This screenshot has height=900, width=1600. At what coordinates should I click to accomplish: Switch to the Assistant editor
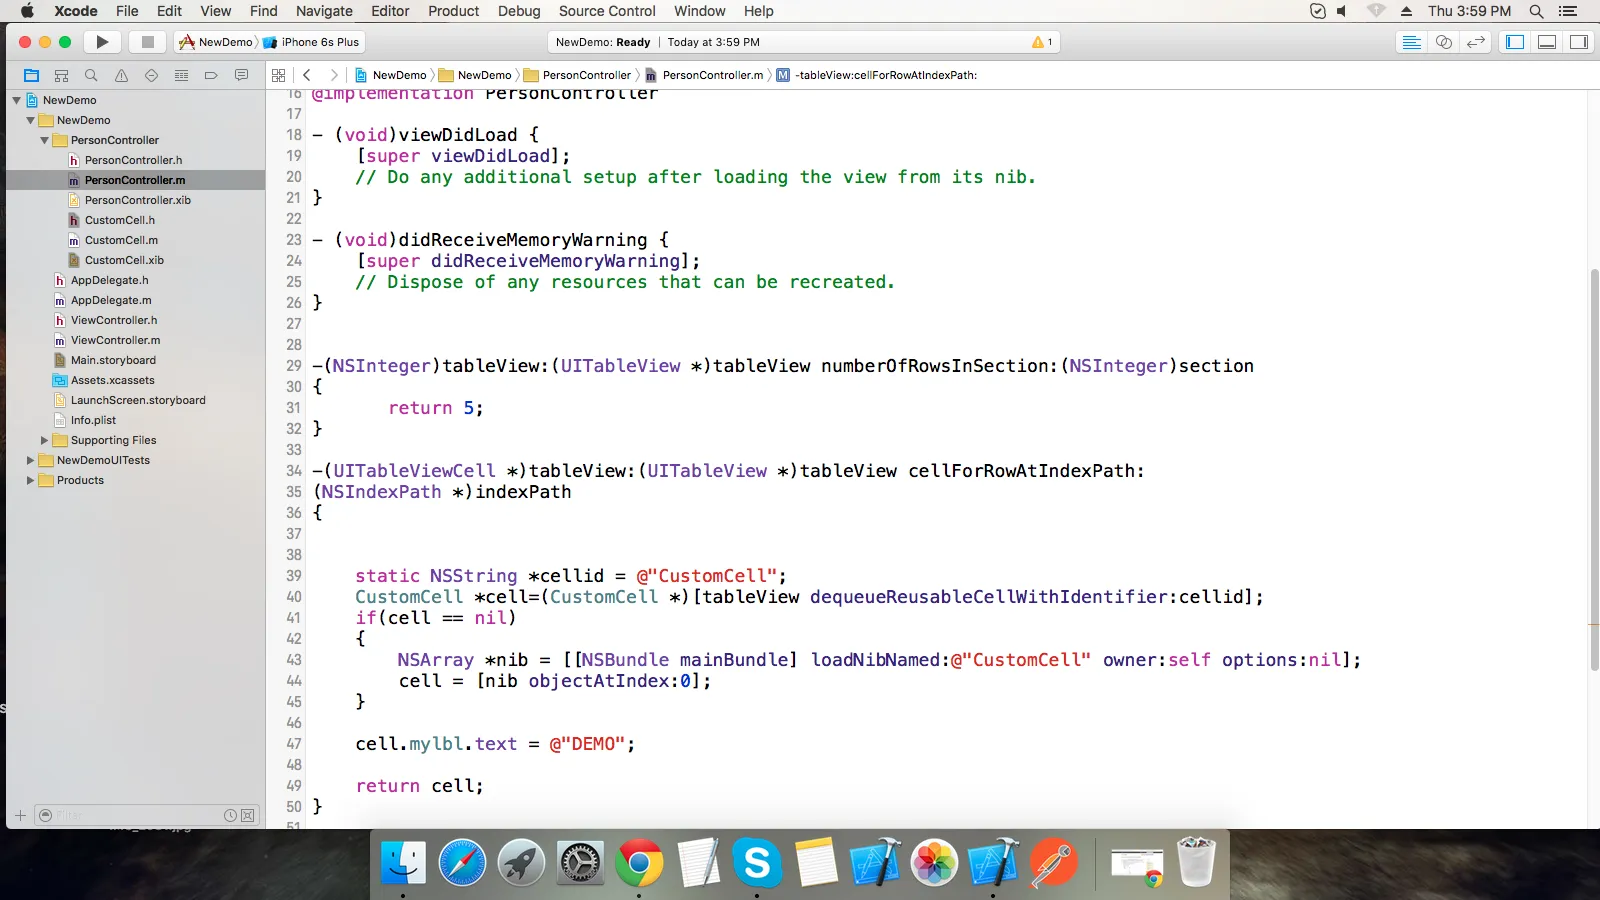pos(1444,42)
